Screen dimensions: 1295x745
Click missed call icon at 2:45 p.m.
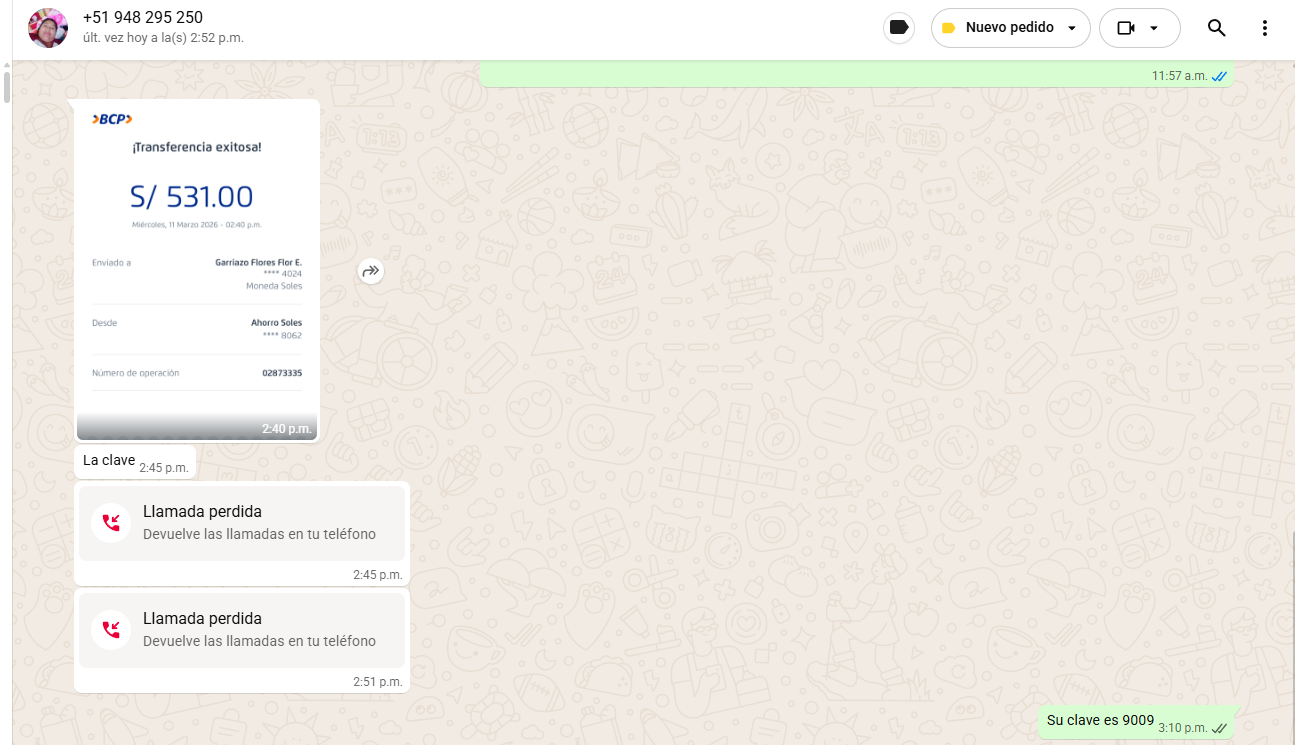point(111,522)
